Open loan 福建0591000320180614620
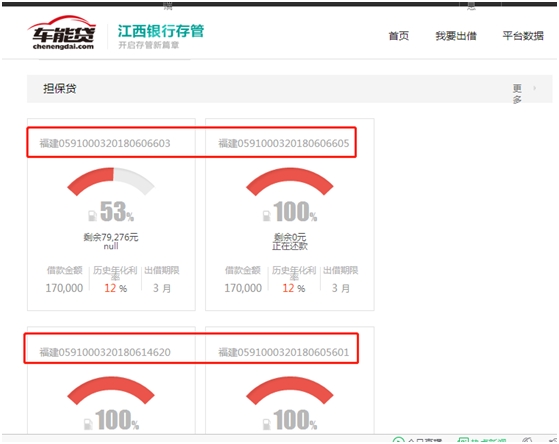Viewport: 559px width, 444px height. pos(105,352)
